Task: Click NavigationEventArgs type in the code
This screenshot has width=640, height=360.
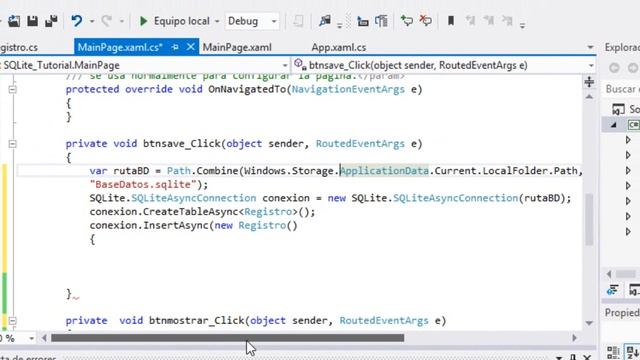Action: point(348,89)
